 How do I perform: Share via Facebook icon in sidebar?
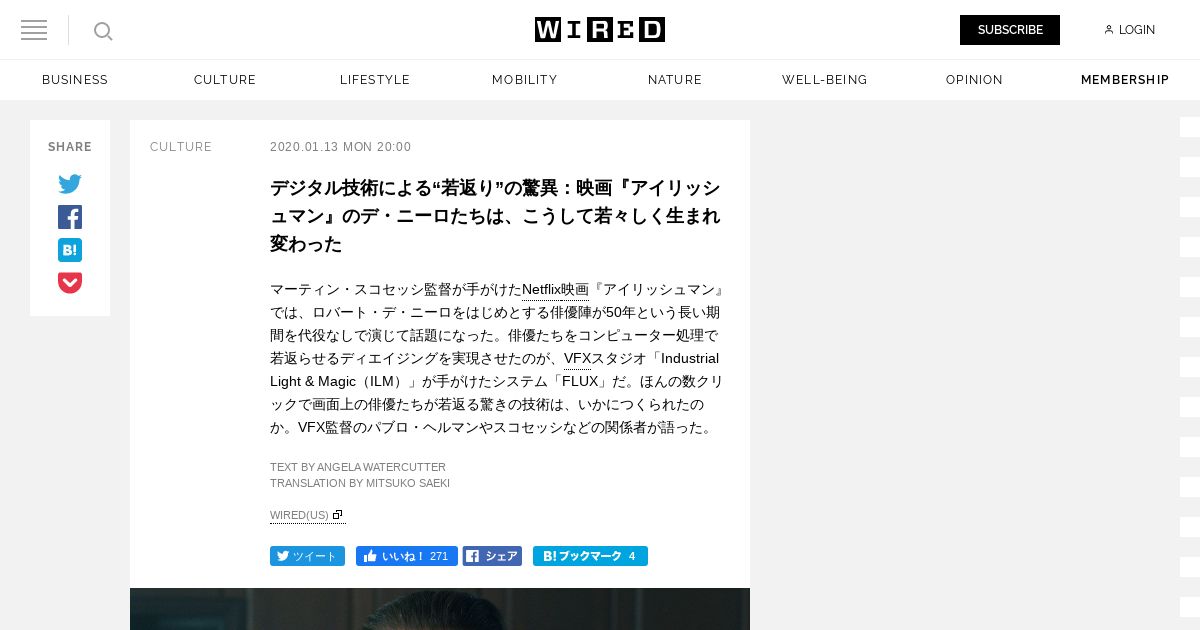70,217
